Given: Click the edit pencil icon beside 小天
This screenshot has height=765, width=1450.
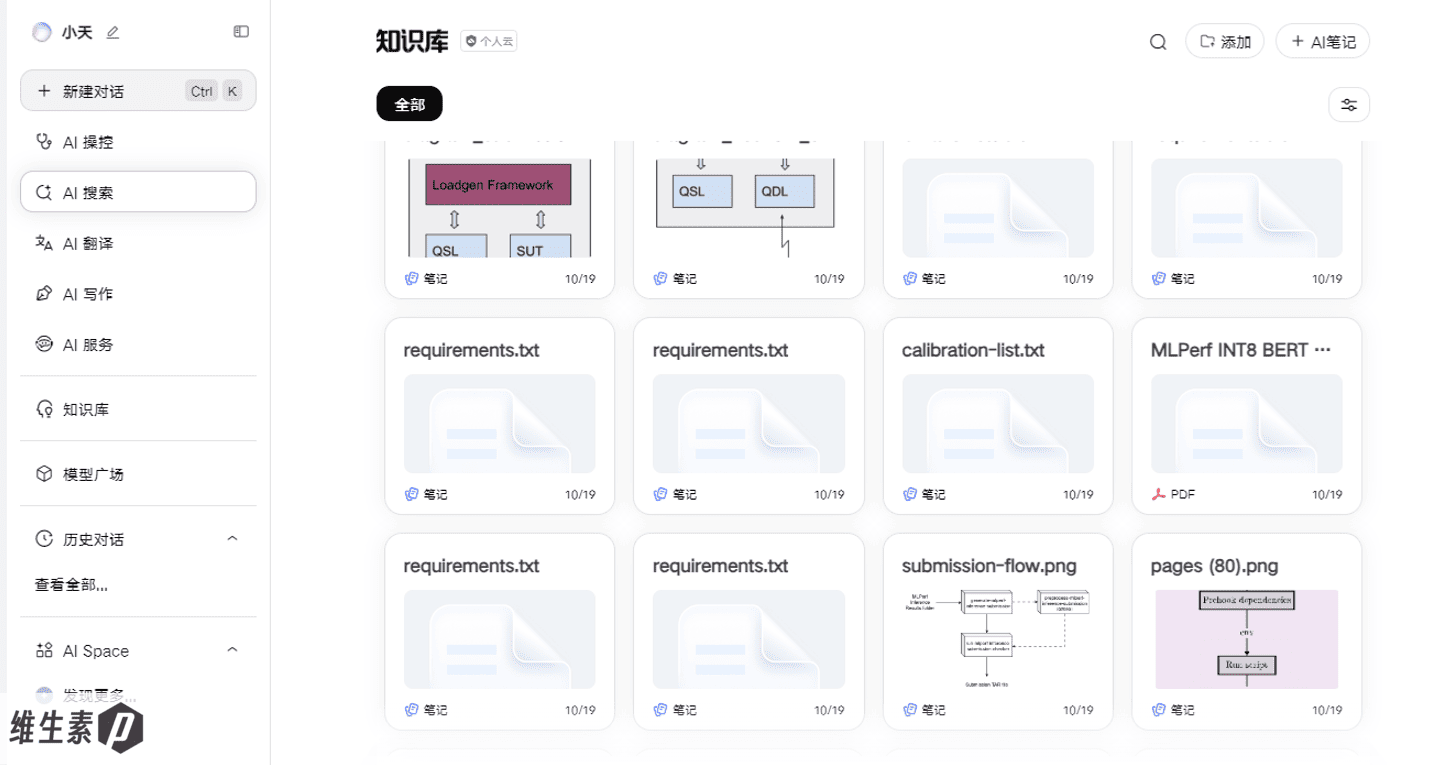Looking at the screenshot, I should point(113,32).
